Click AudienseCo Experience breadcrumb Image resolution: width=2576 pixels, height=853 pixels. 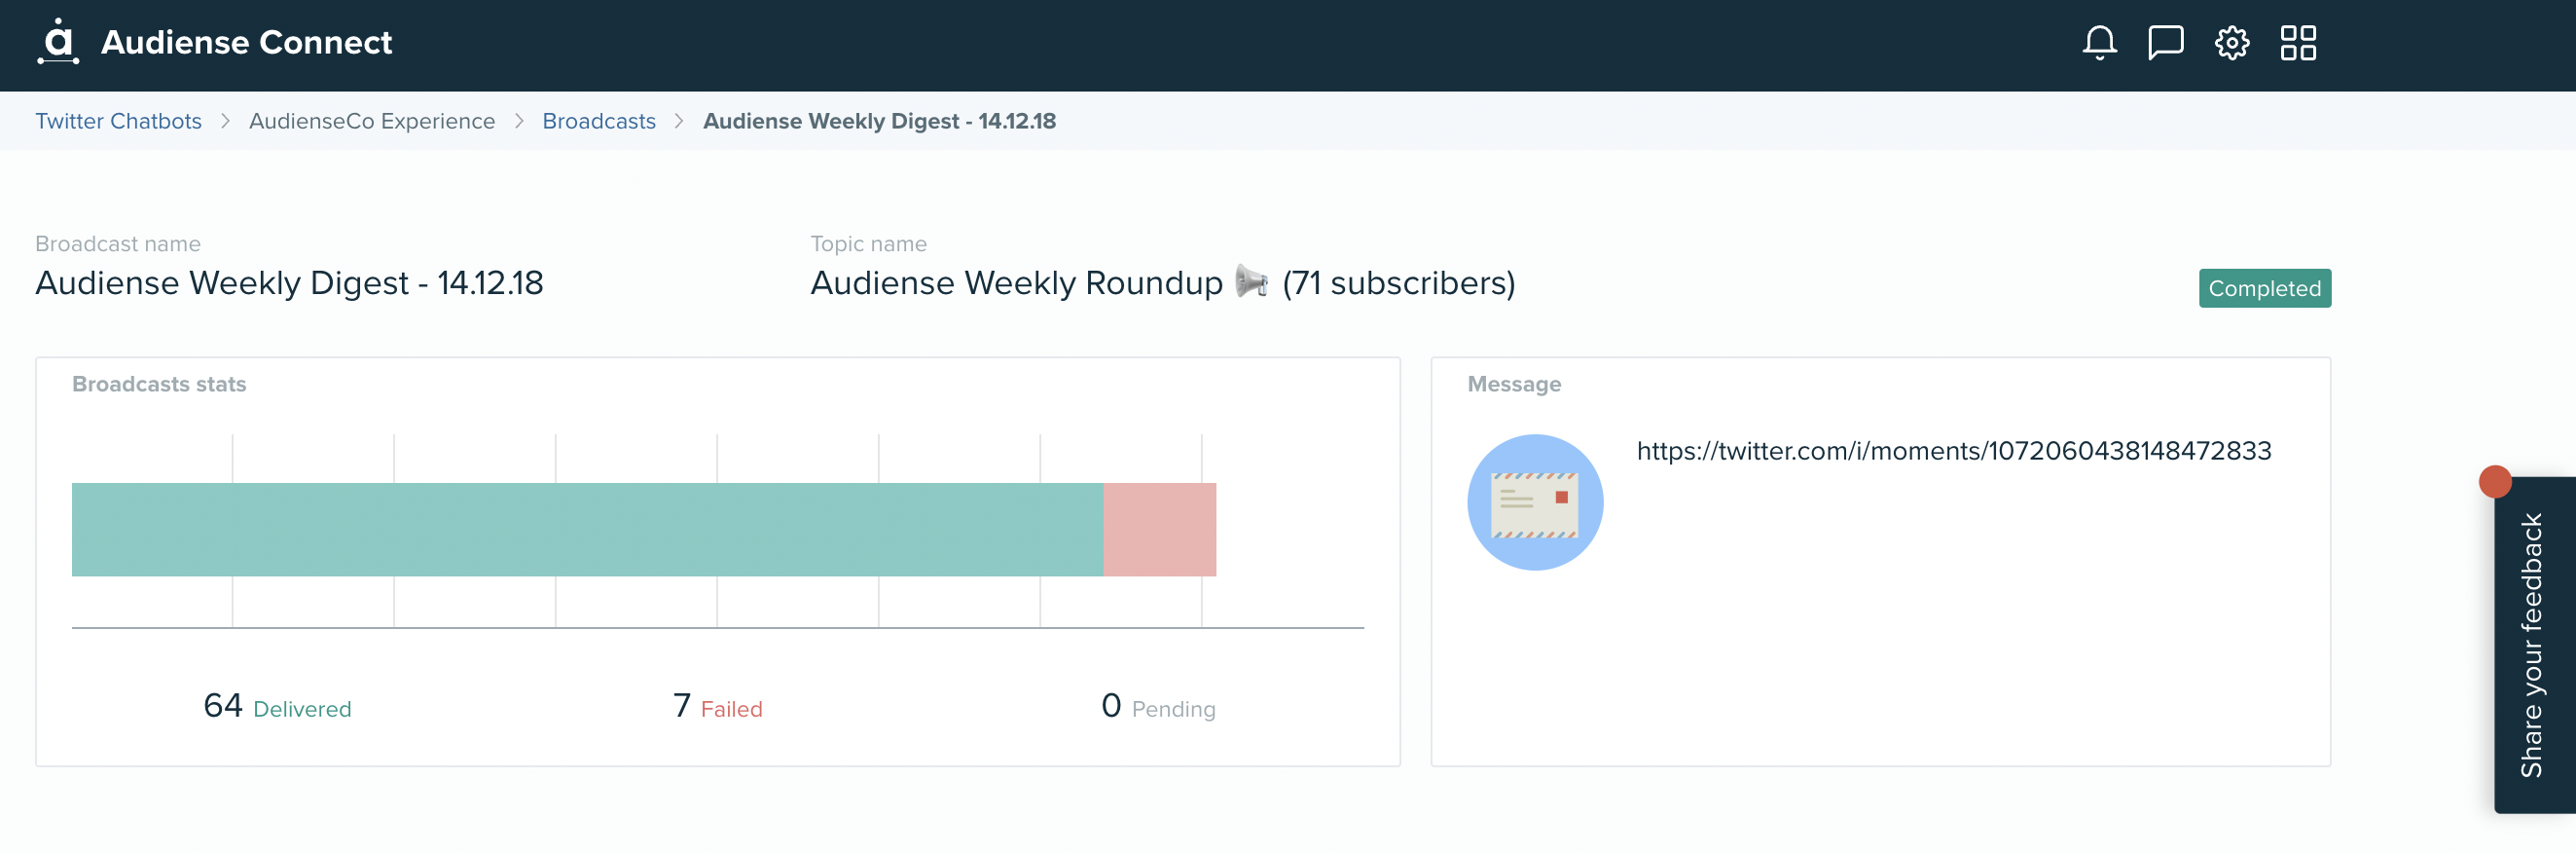(372, 121)
